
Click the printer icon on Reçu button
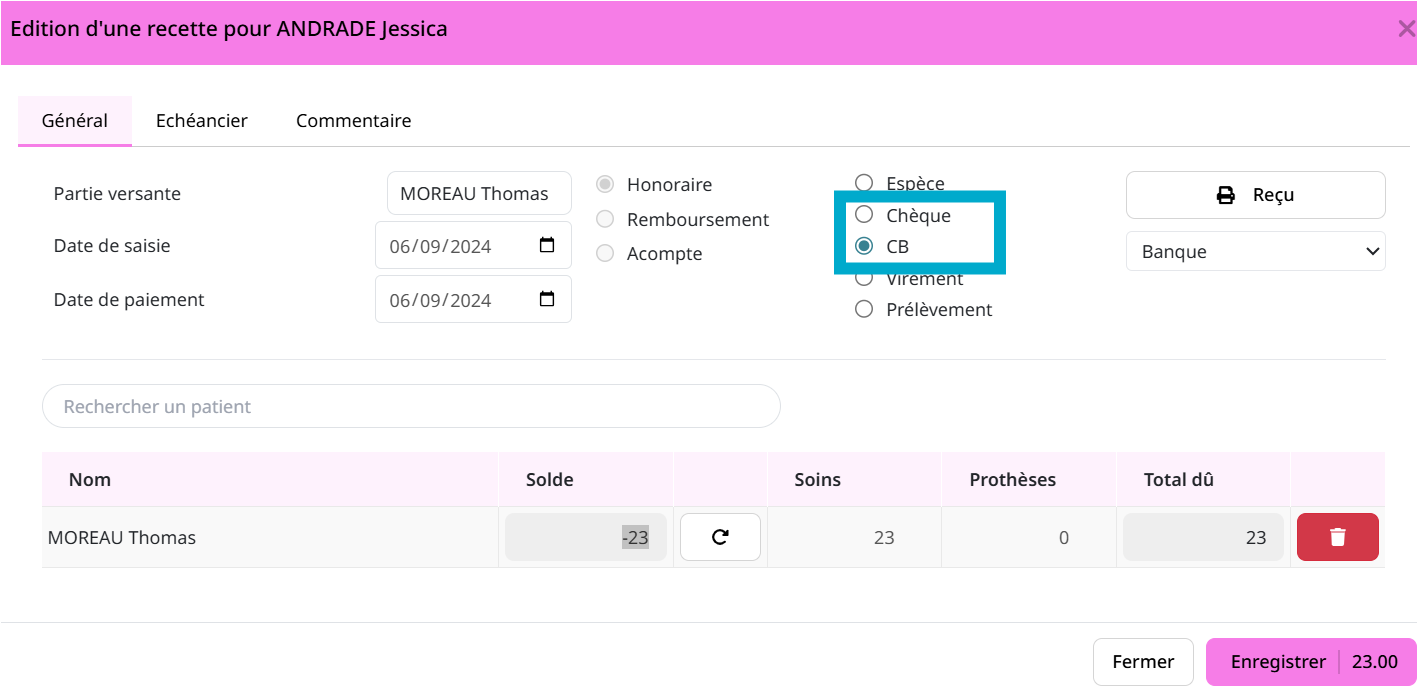(x=1225, y=195)
